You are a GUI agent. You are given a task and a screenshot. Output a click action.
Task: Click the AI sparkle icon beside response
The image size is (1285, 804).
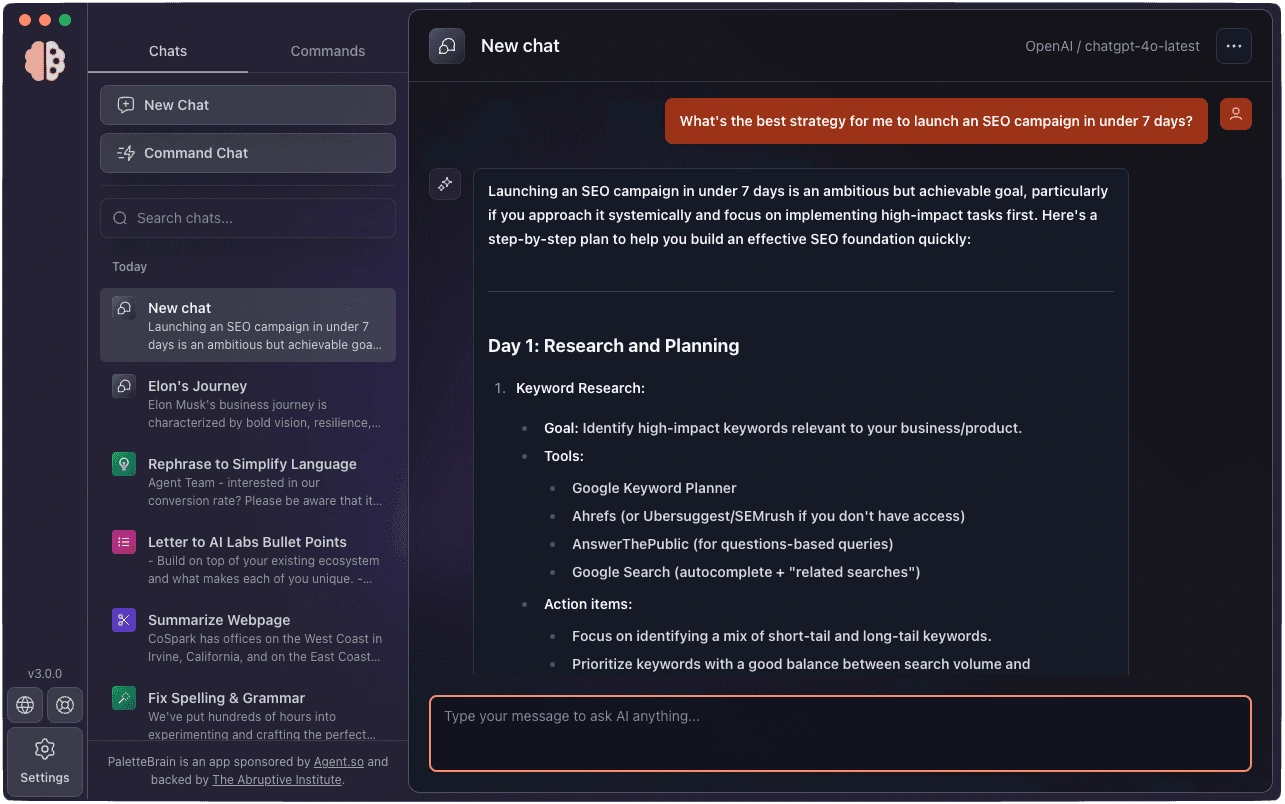tap(445, 184)
